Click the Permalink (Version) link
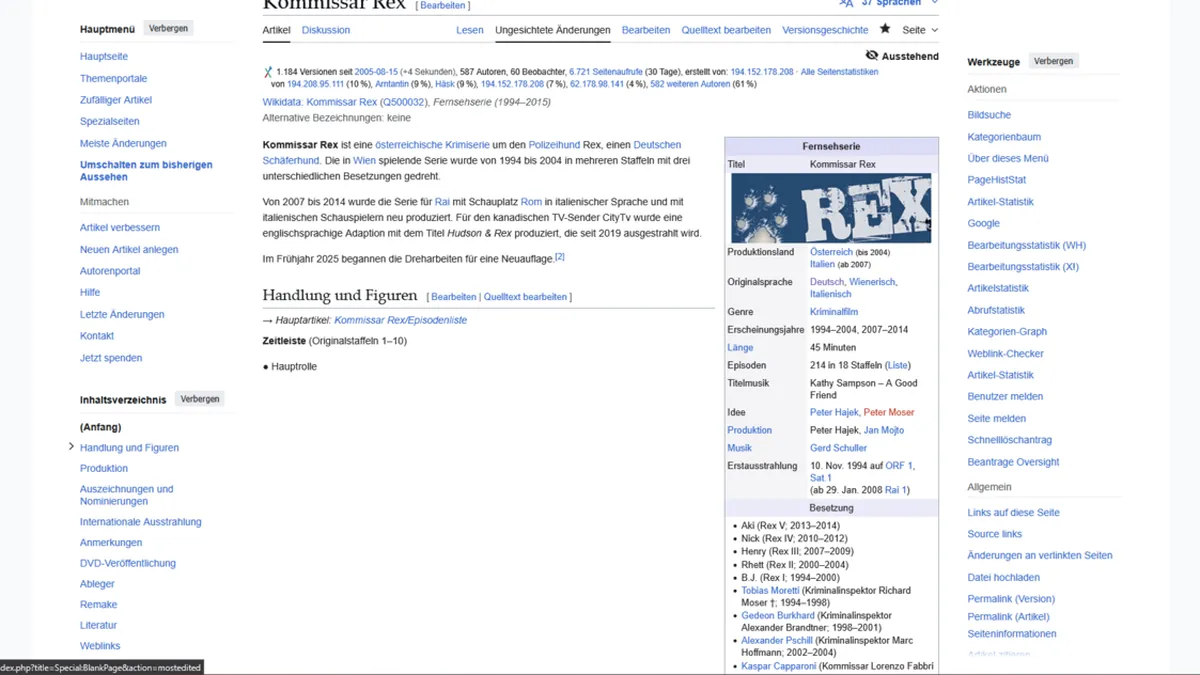This screenshot has width=1200, height=675. (x=1011, y=599)
